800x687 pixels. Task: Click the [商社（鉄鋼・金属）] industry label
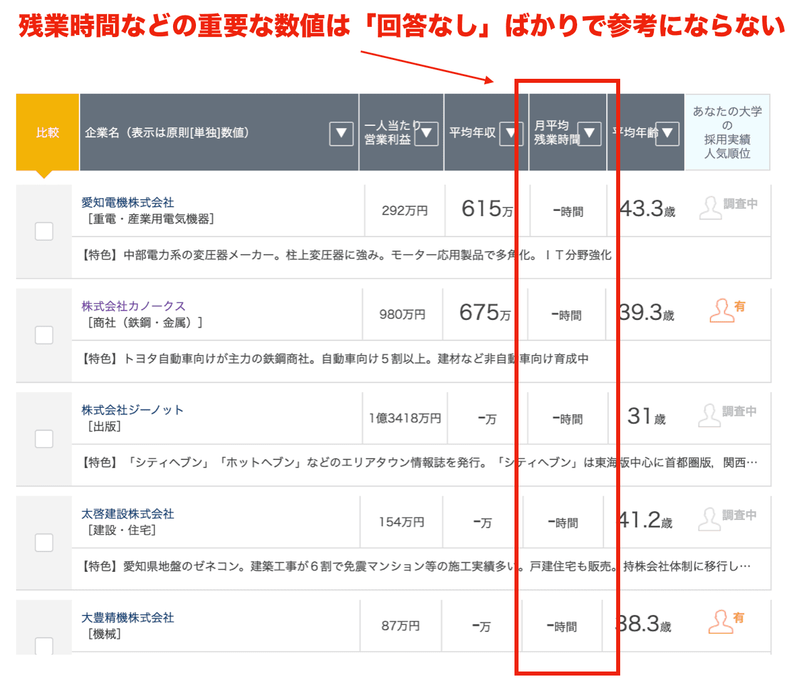[x=145, y=323]
